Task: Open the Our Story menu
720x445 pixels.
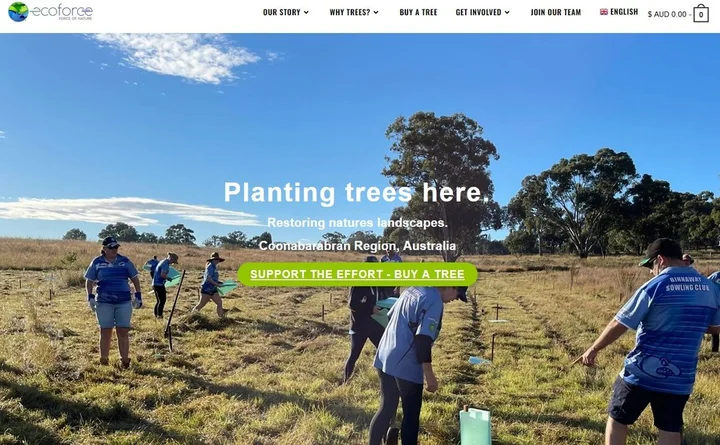Action: tap(281, 12)
